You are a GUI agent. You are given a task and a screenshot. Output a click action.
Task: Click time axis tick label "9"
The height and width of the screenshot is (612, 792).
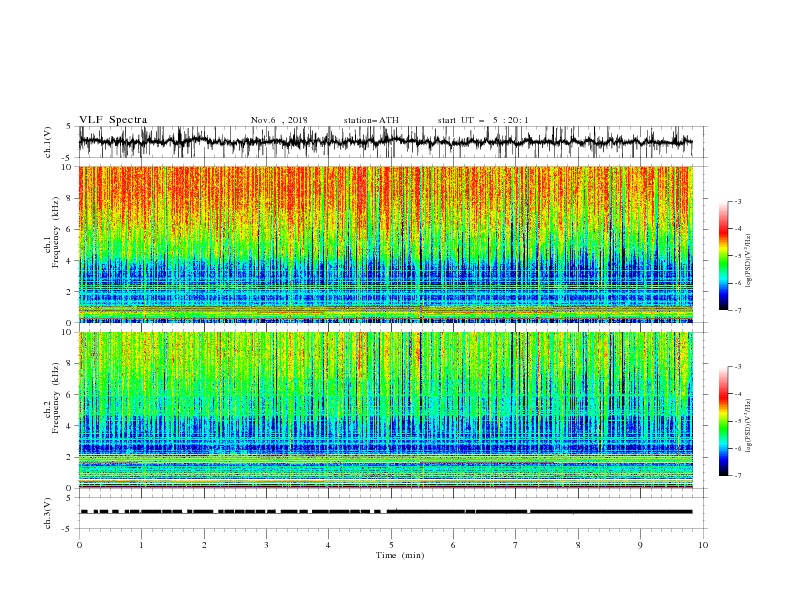coord(640,545)
